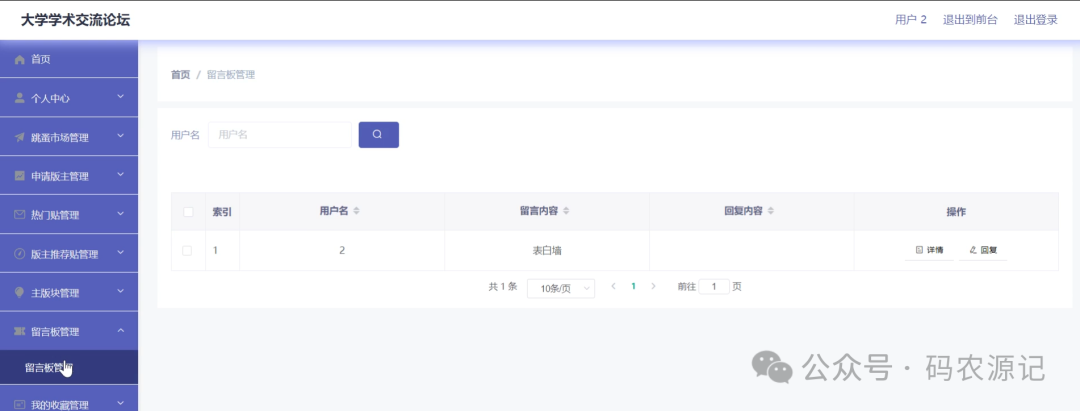This screenshot has height=411, width=1080.
Task: Click 退出到前台 link in header
Action: 970,20
